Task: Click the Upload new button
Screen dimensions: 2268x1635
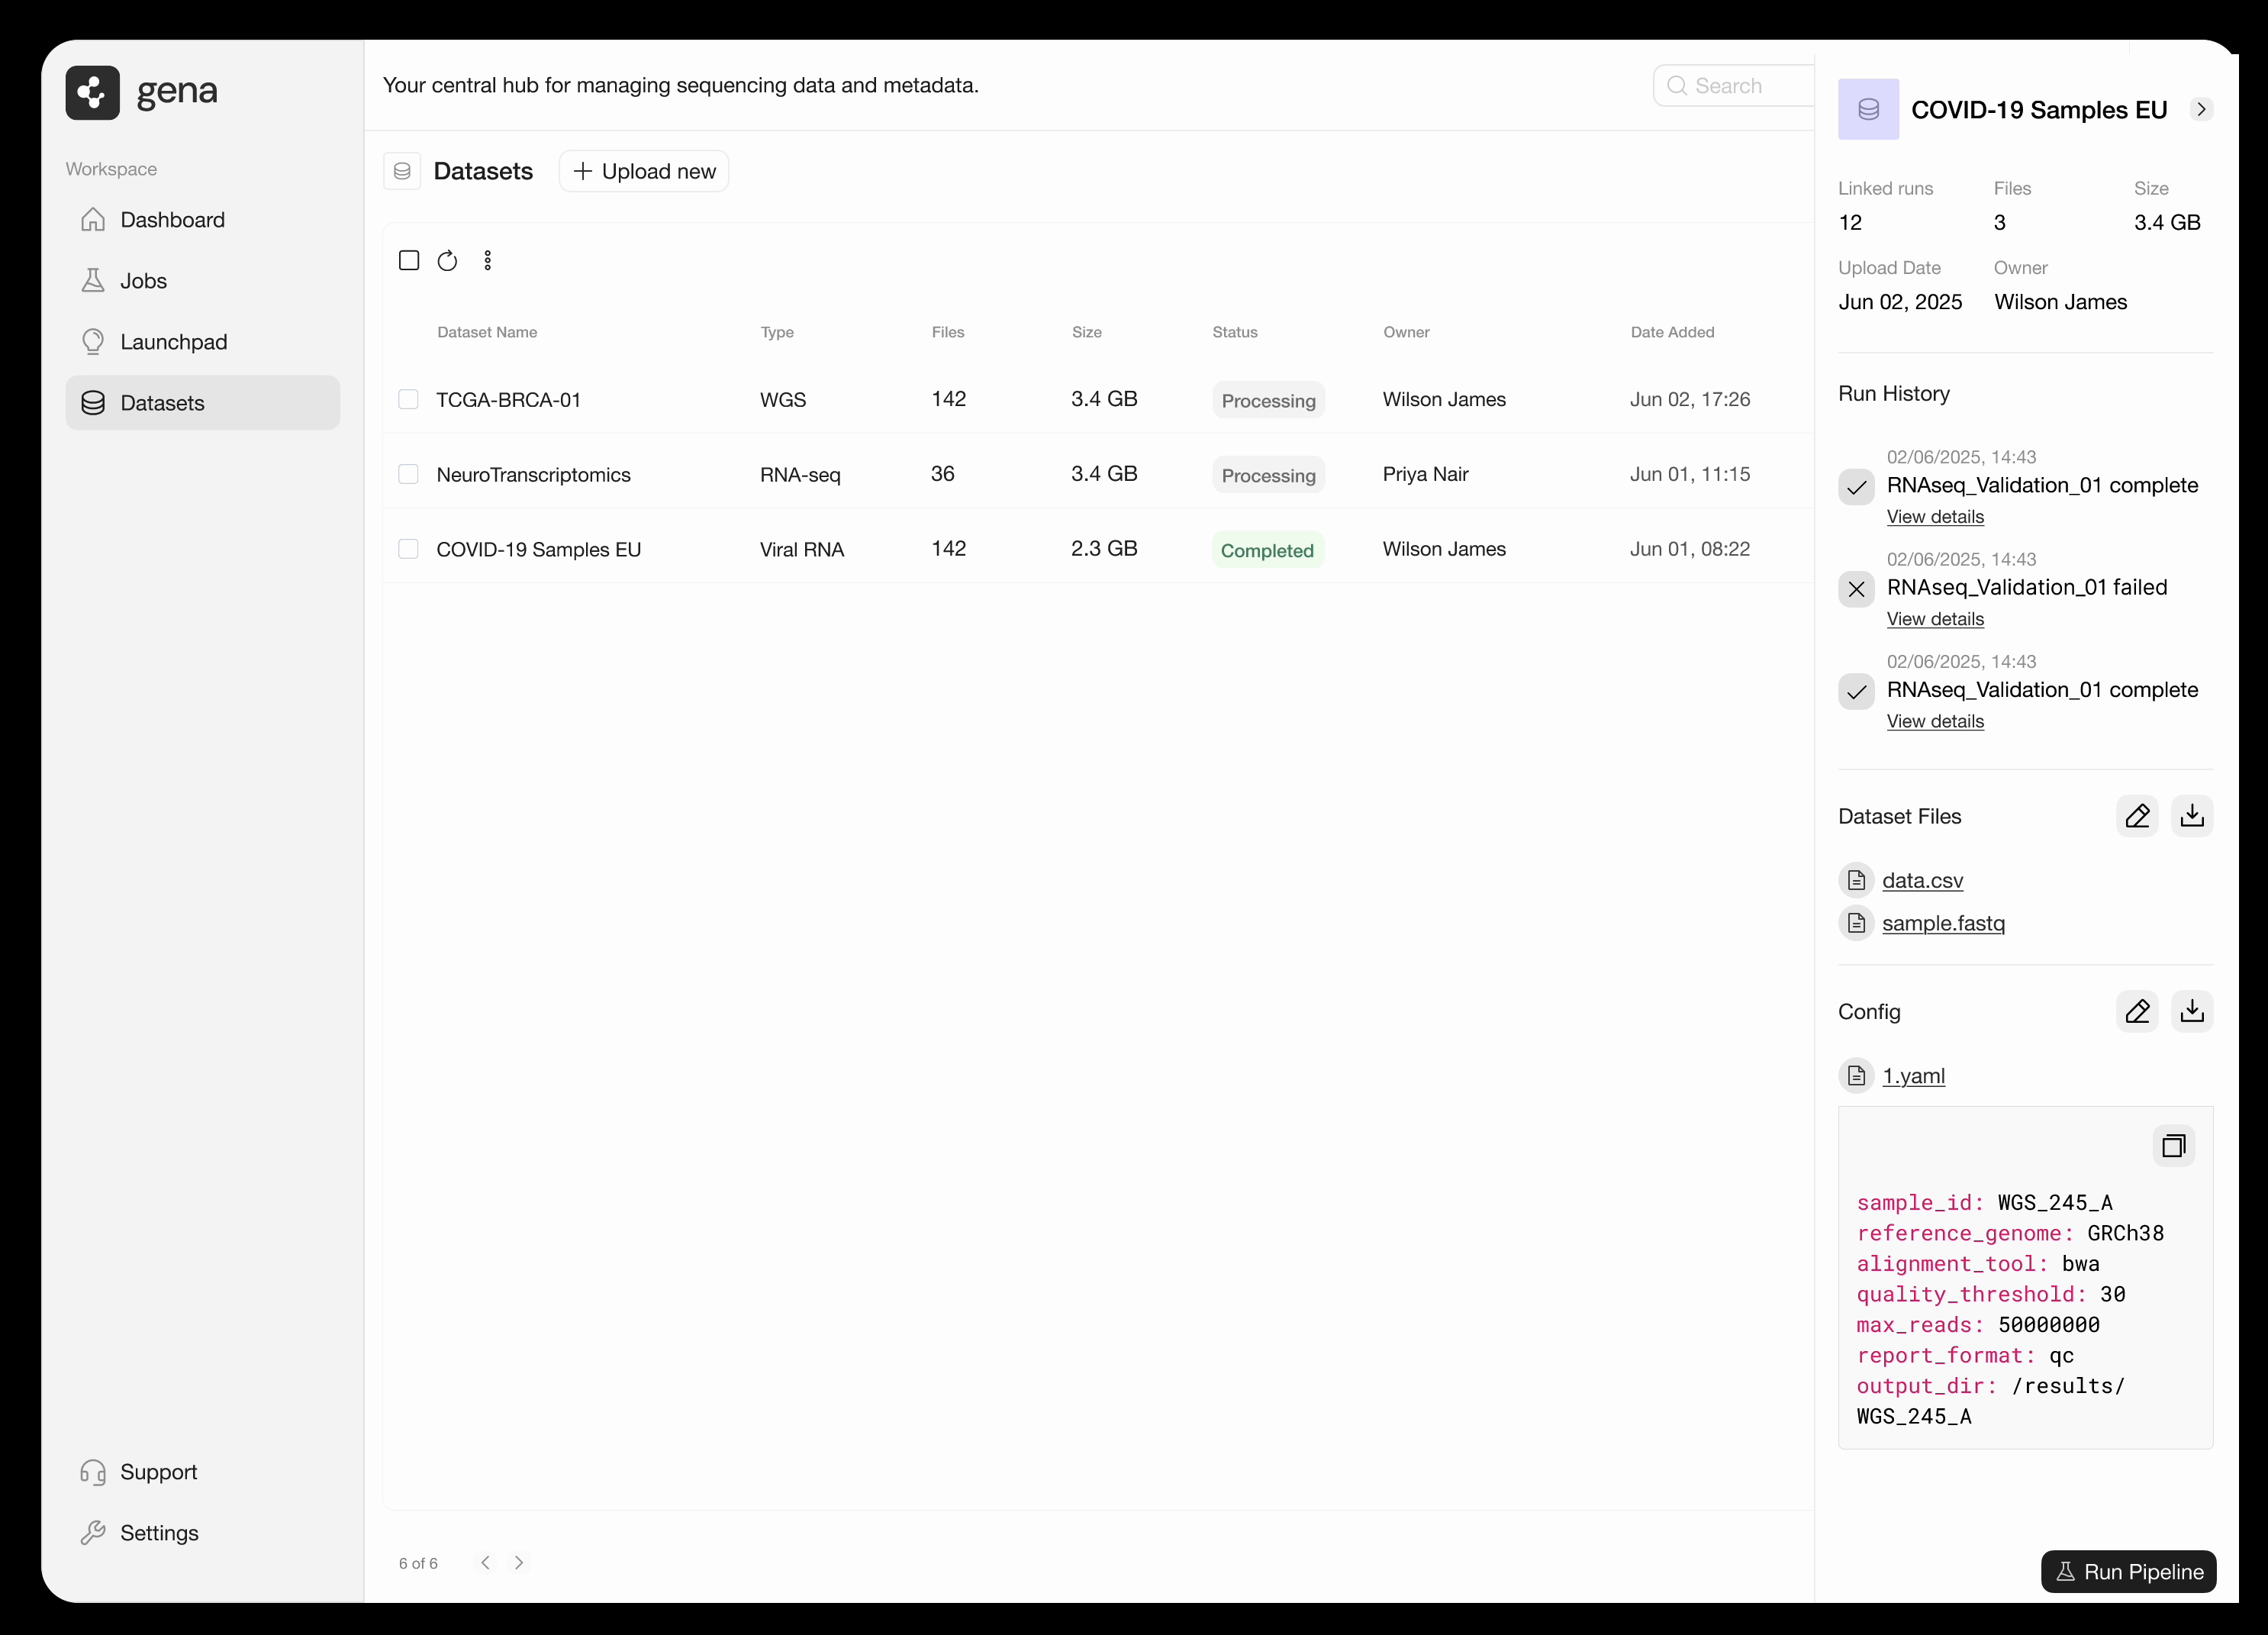Action: [643, 171]
